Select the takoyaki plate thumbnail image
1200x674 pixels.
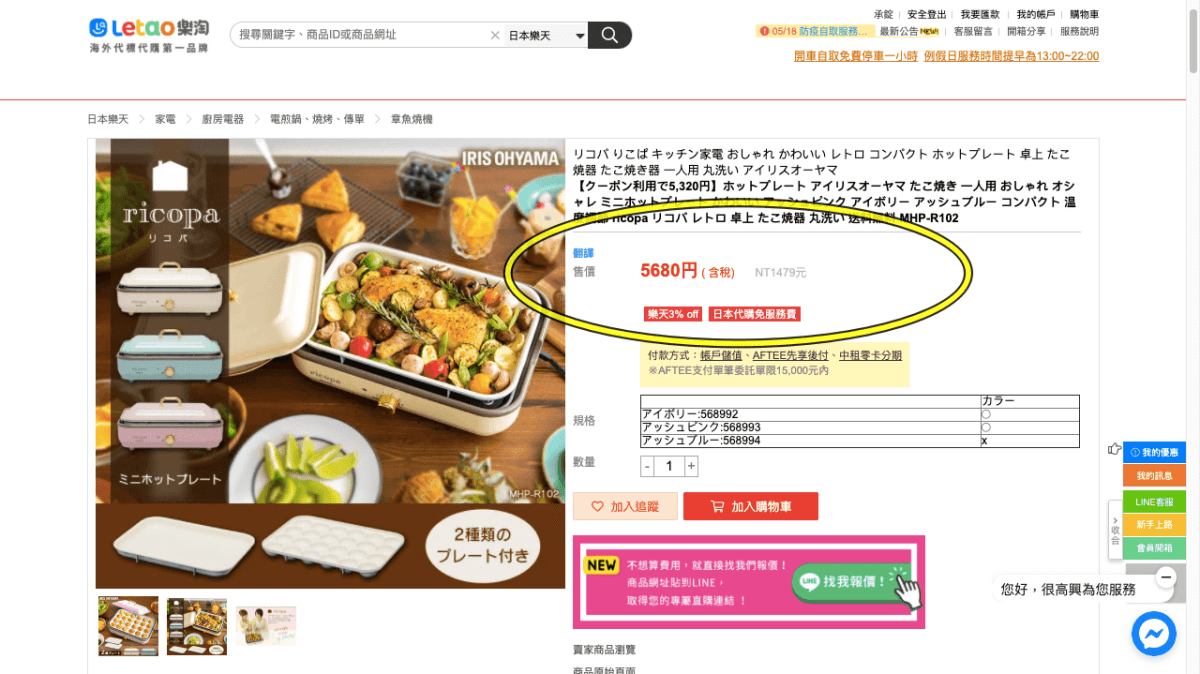pos(128,626)
